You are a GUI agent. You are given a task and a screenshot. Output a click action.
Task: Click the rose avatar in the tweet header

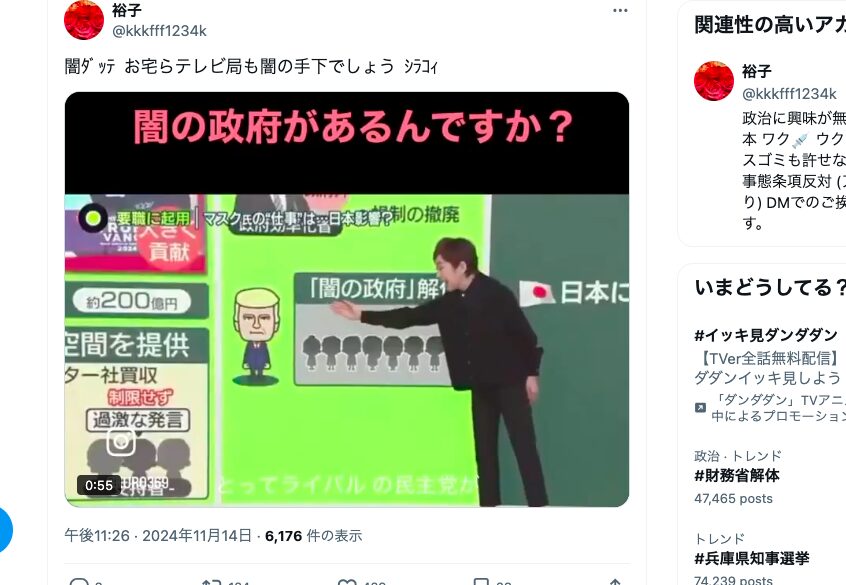click(84, 20)
